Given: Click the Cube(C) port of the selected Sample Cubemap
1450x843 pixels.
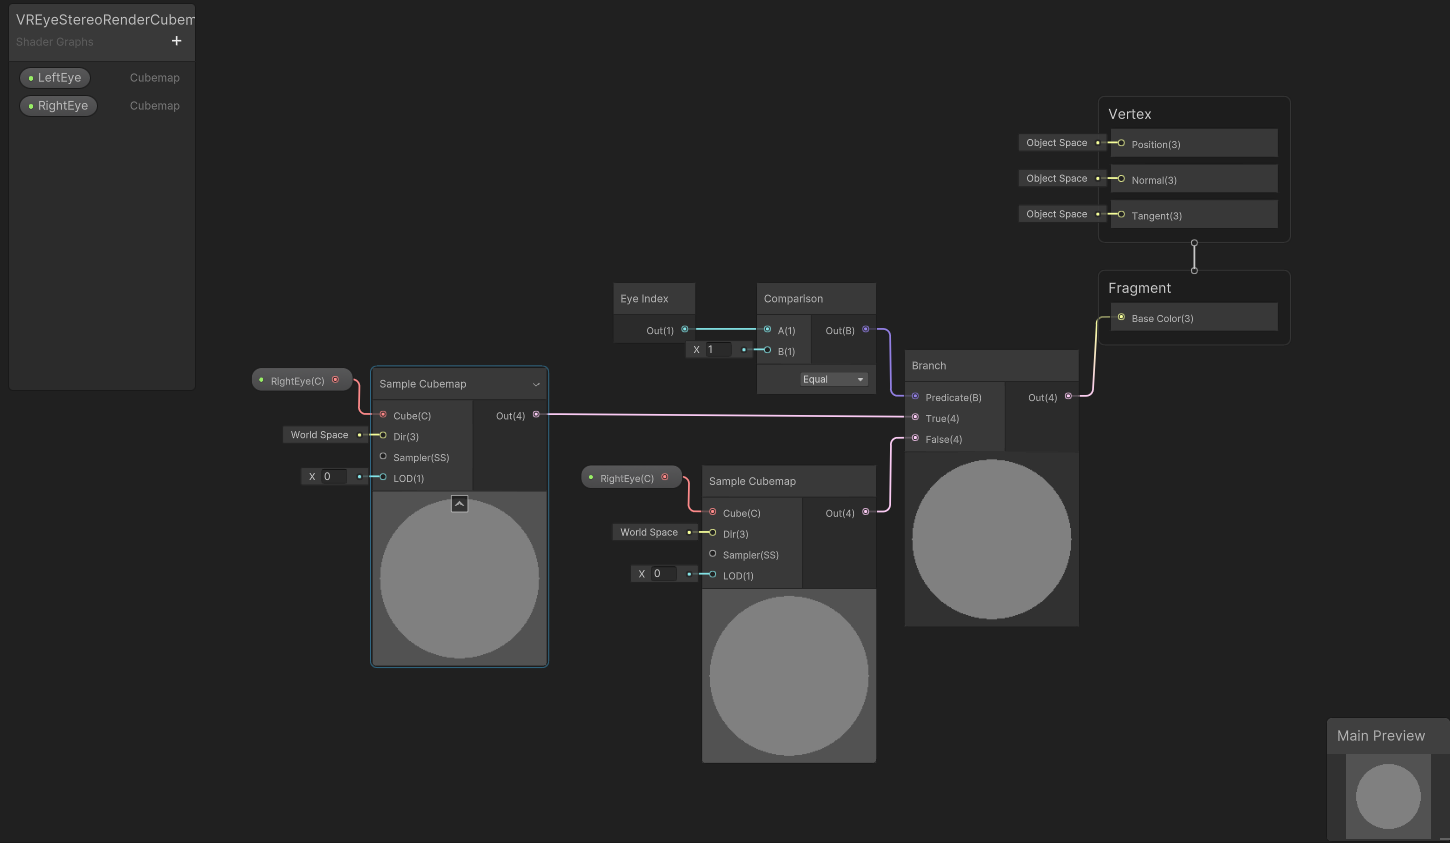Looking at the screenshot, I should click(383, 414).
